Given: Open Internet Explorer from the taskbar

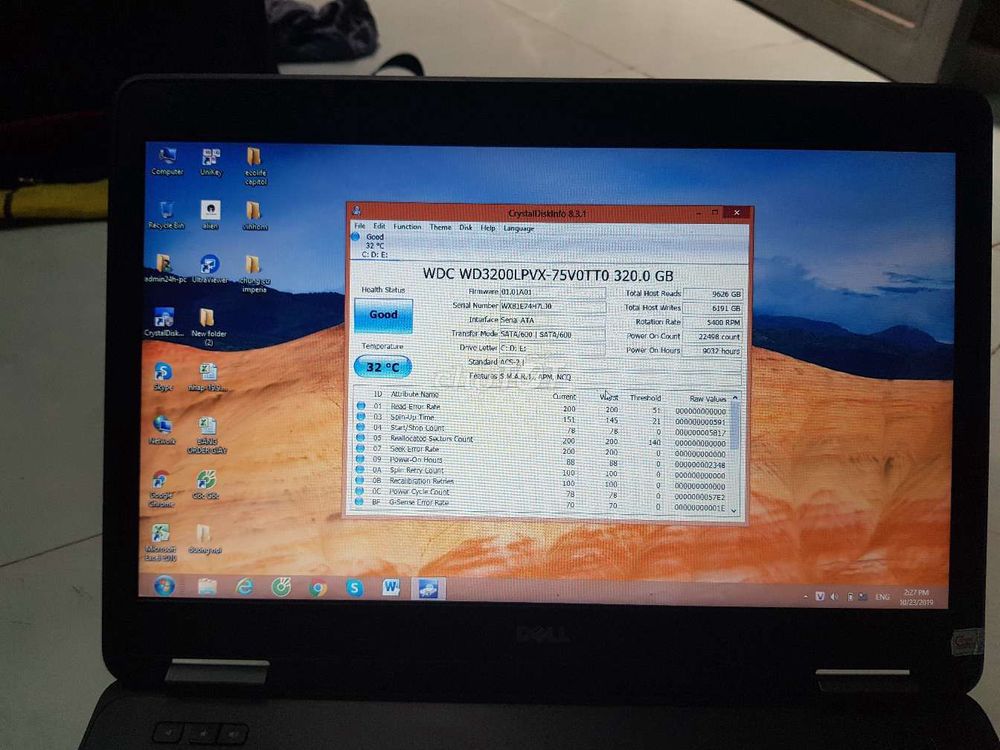Looking at the screenshot, I should click(244, 587).
